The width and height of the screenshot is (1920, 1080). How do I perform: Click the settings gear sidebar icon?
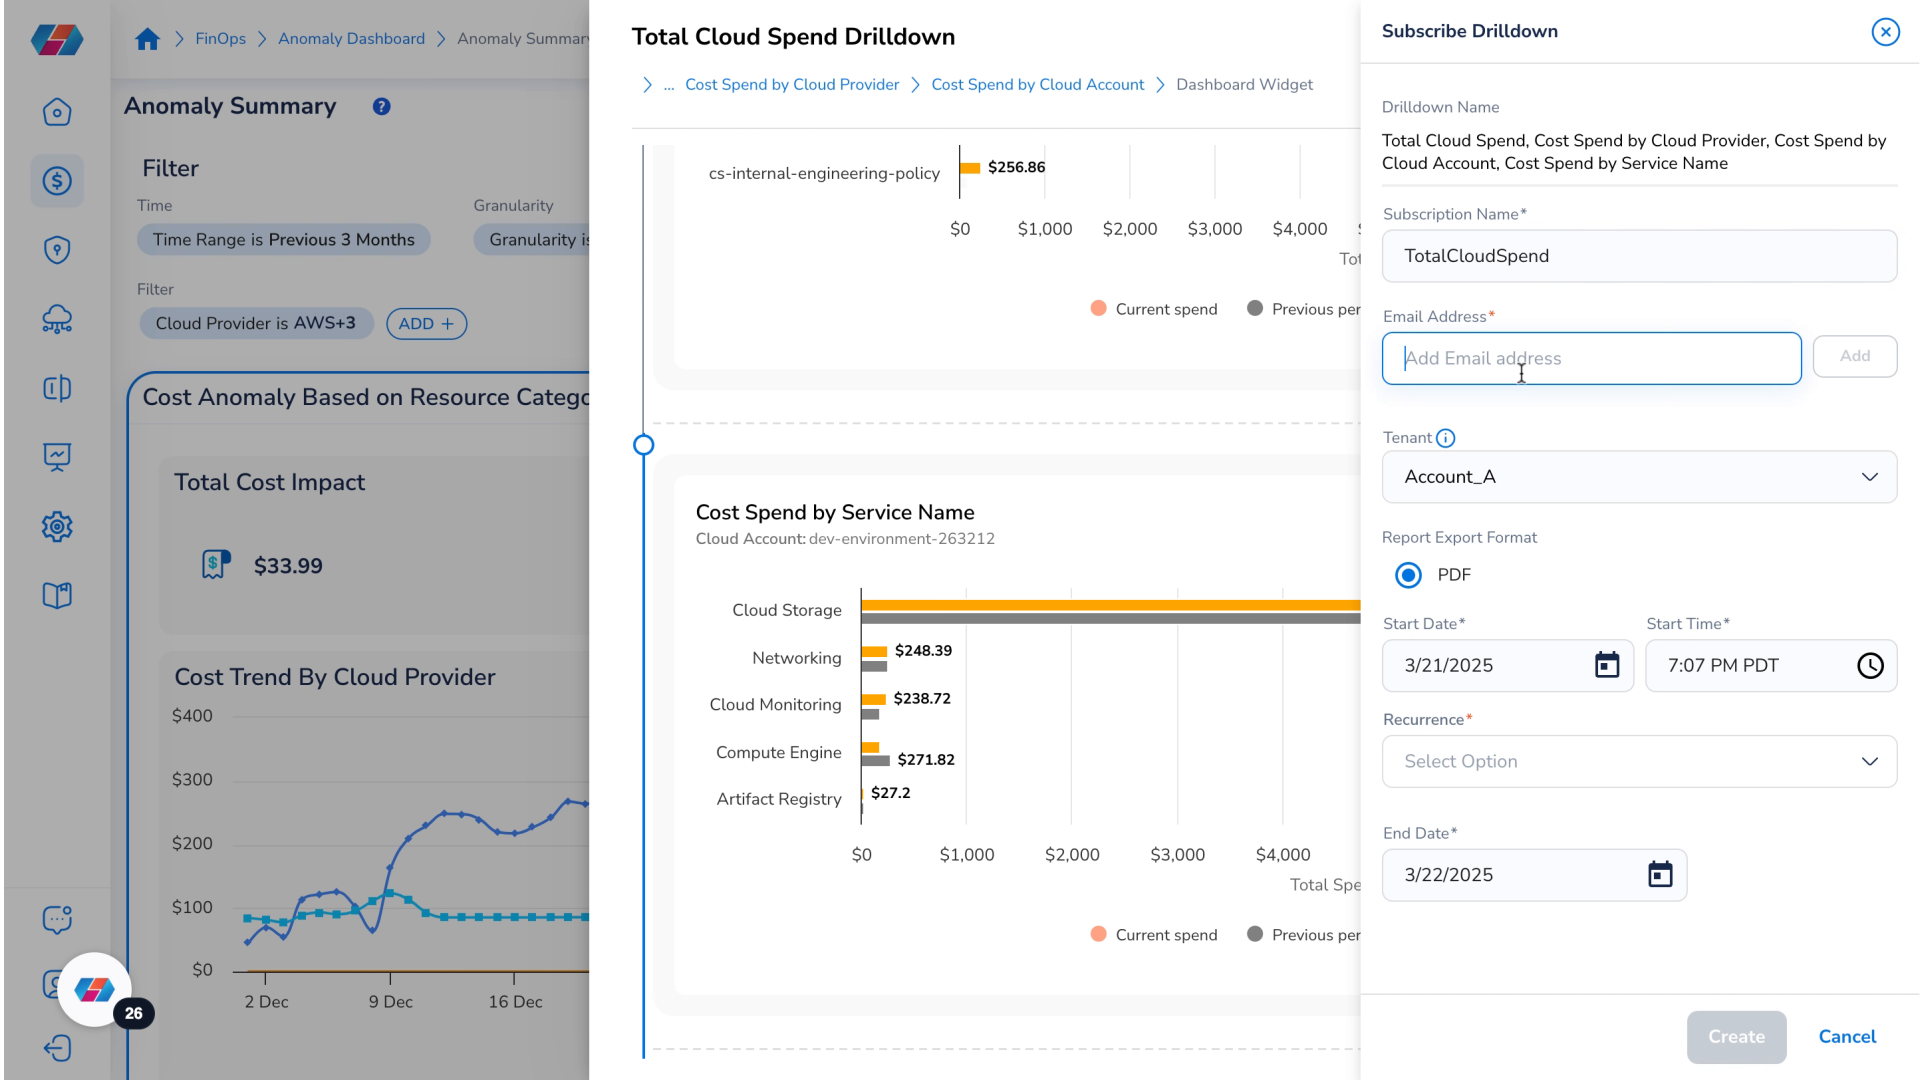(57, 526)
